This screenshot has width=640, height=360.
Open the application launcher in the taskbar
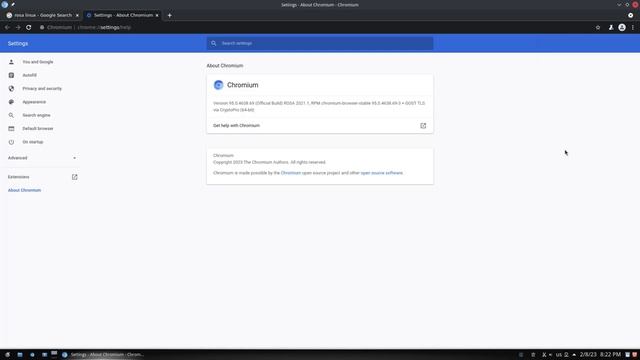(7, 355)
